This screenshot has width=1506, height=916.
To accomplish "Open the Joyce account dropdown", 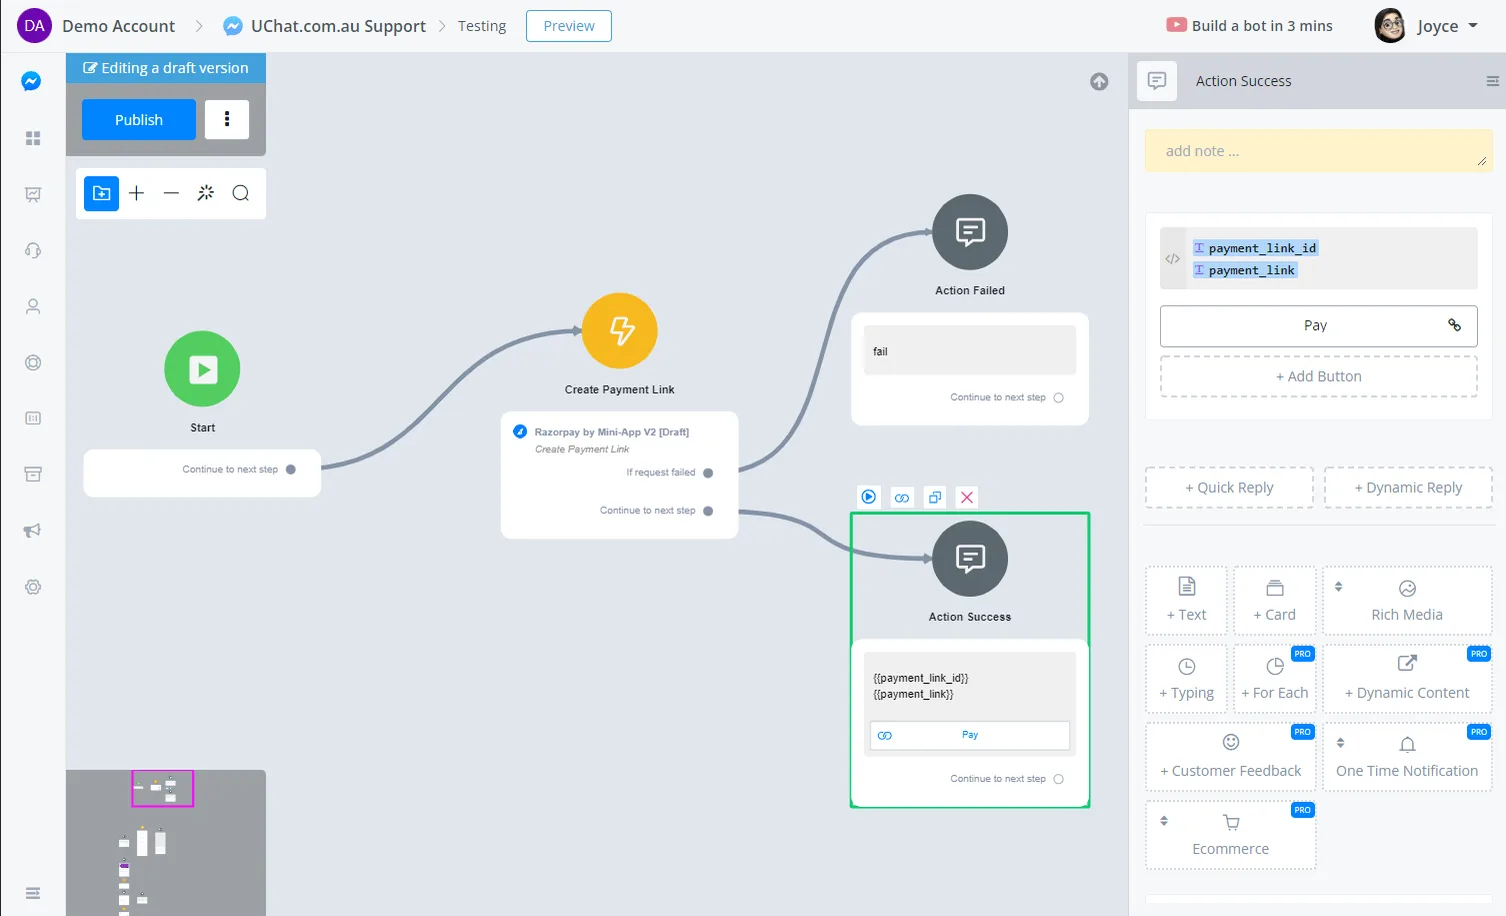I will pos(1426,26).
